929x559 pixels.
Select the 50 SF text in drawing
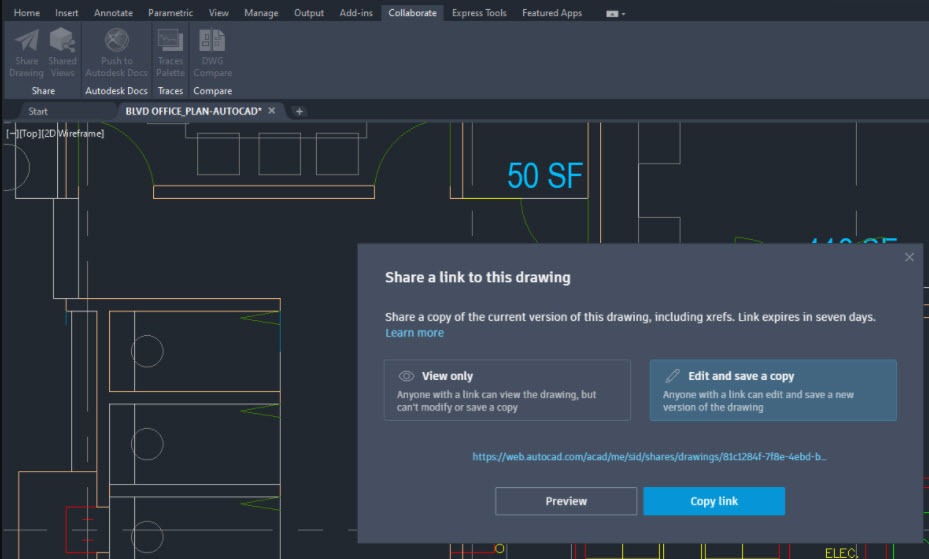tap(545, 176)
